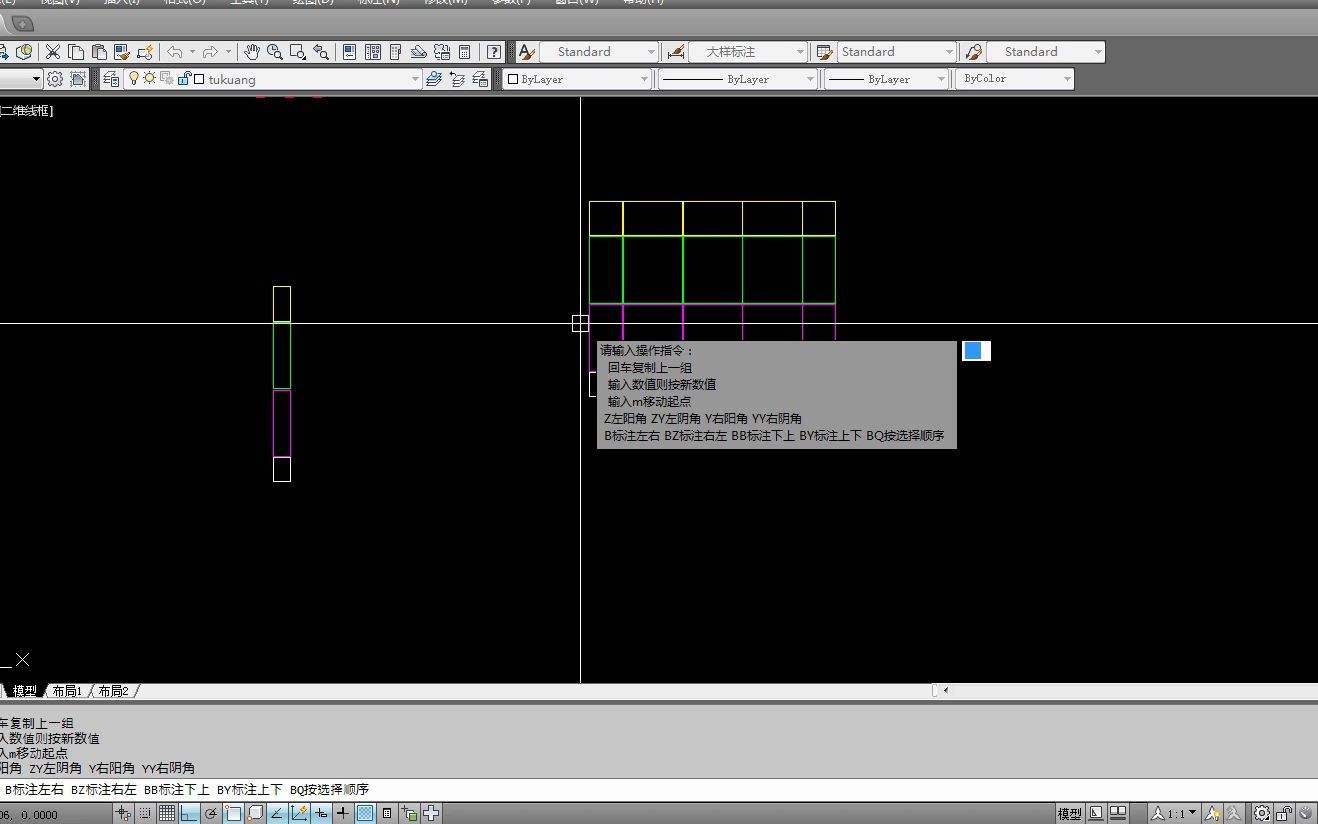Open the Tool Palettes window icon
The width and height of the screenshot is (1318, 824).
[x=396, y=52]
